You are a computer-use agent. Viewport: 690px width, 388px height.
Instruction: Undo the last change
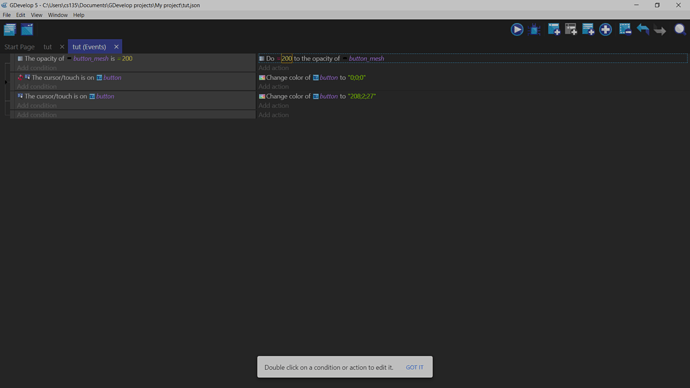[x=643, y=29]
